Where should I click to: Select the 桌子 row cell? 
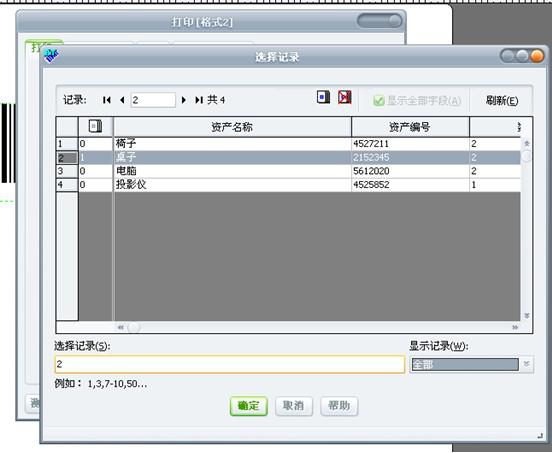tap(232, 157)
